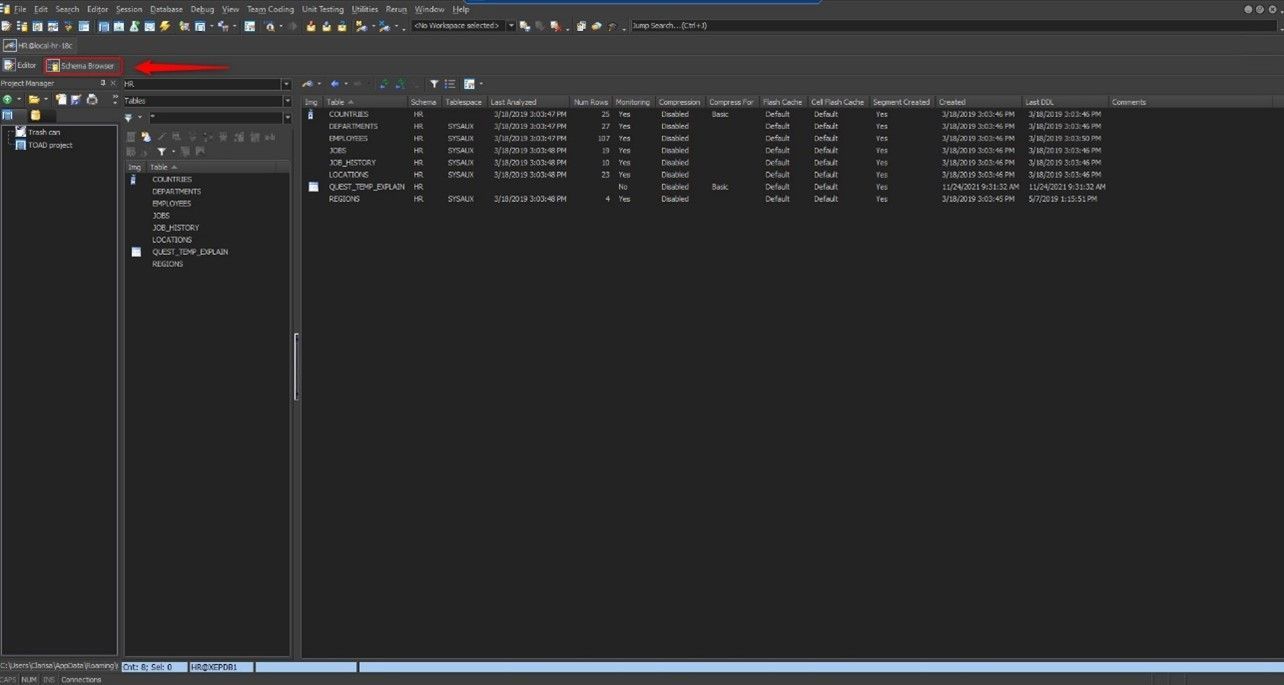The width and height of the screenshot is (1284, 685).
Task: Open the Schema Browser tab
Action: [83, 65]
